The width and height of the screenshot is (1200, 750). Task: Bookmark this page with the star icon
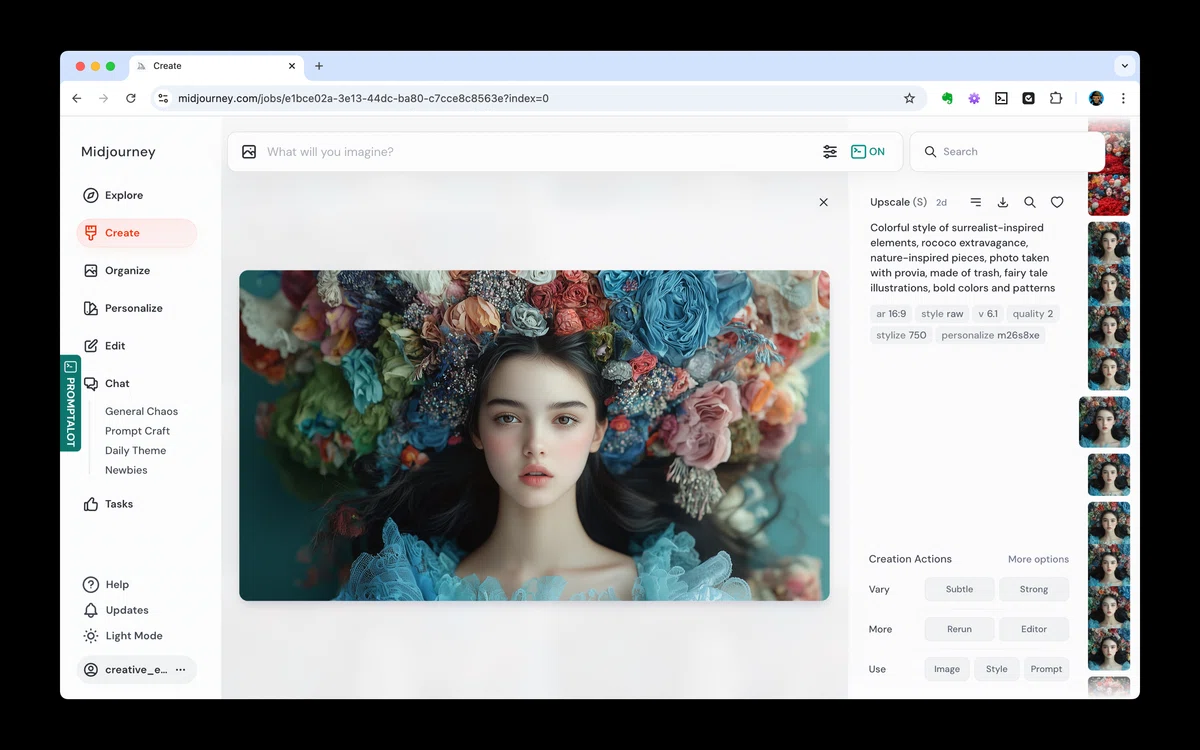[909, 98]
